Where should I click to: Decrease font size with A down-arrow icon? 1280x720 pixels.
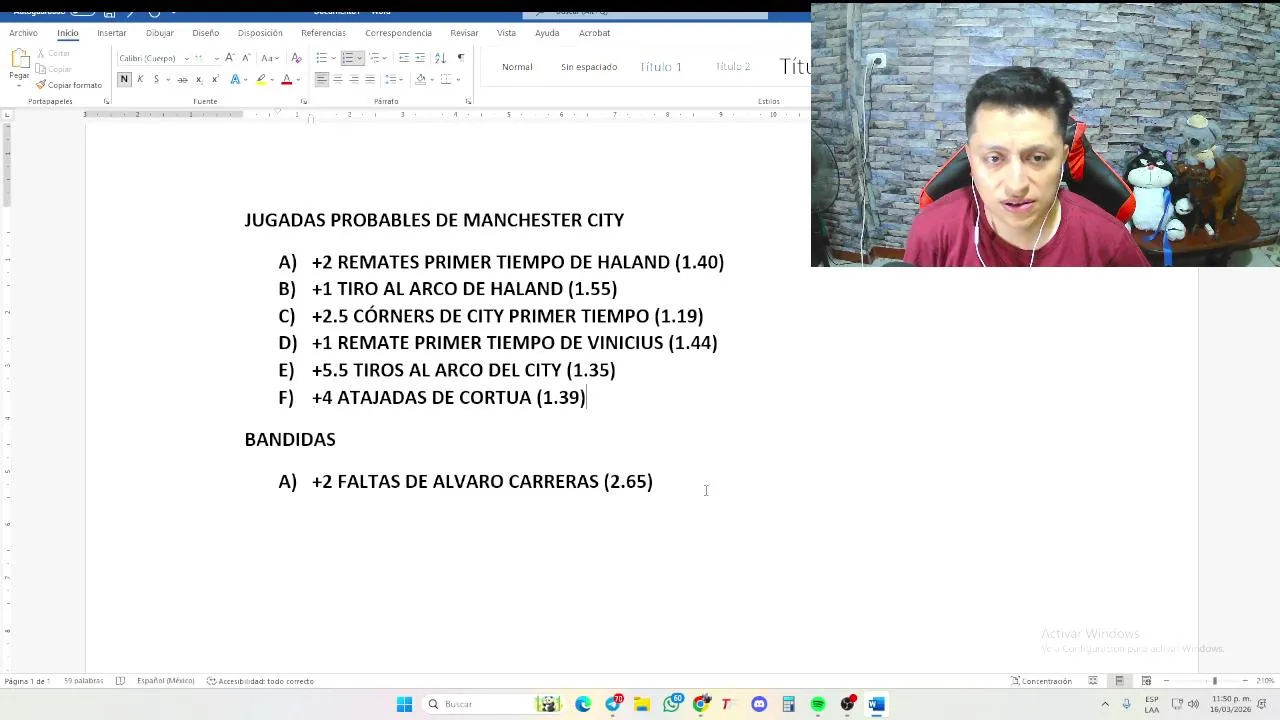click(x=246, y=58)
